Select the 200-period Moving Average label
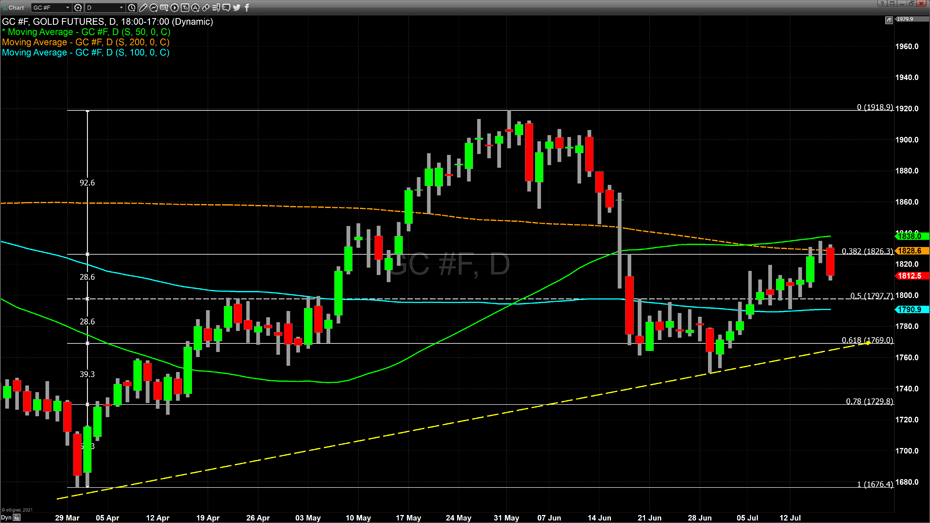This screenshot has height=523, width=930. (86, 43)
